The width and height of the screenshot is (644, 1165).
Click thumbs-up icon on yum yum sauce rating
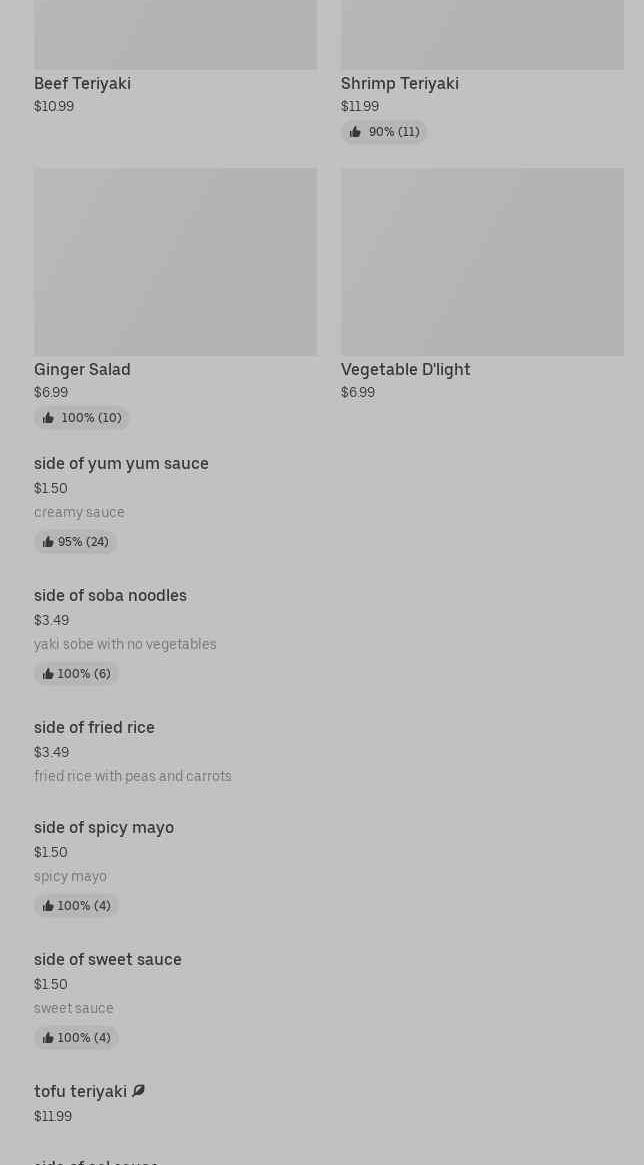tap(48, 542)
